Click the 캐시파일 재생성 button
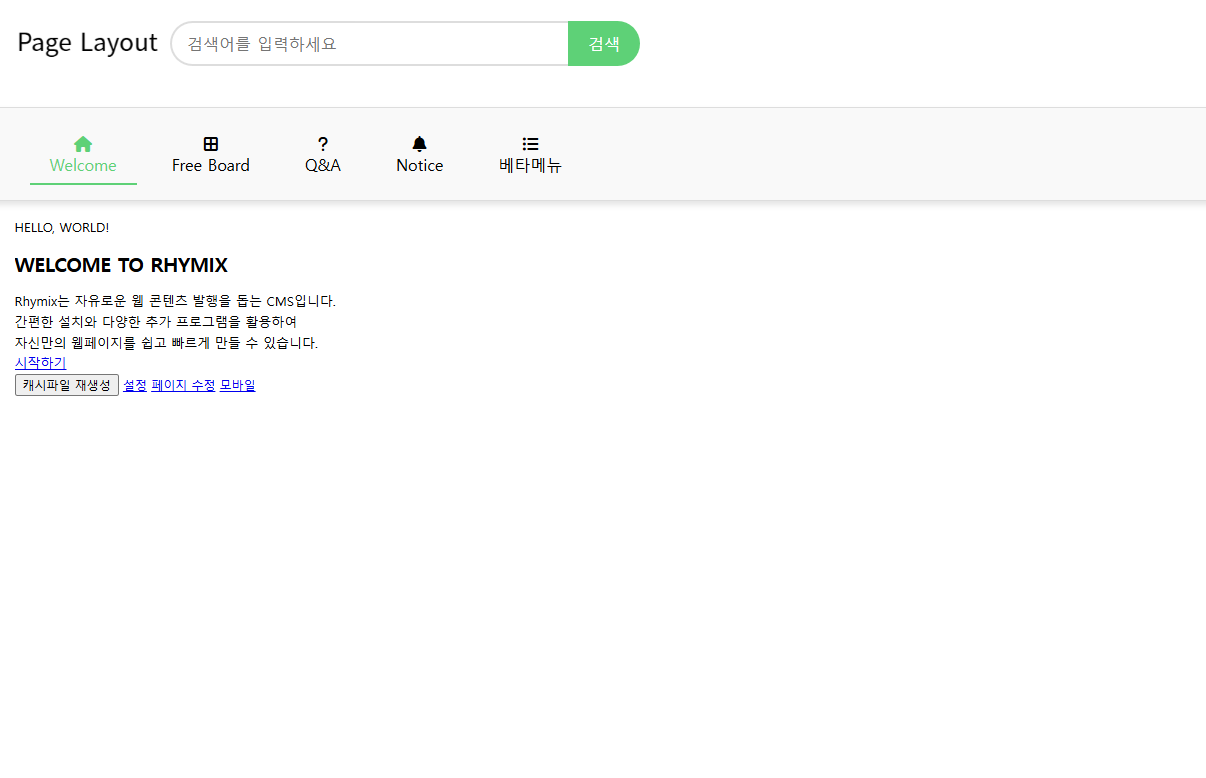Viewport: 1206px width, 778px height. point(67,385)
